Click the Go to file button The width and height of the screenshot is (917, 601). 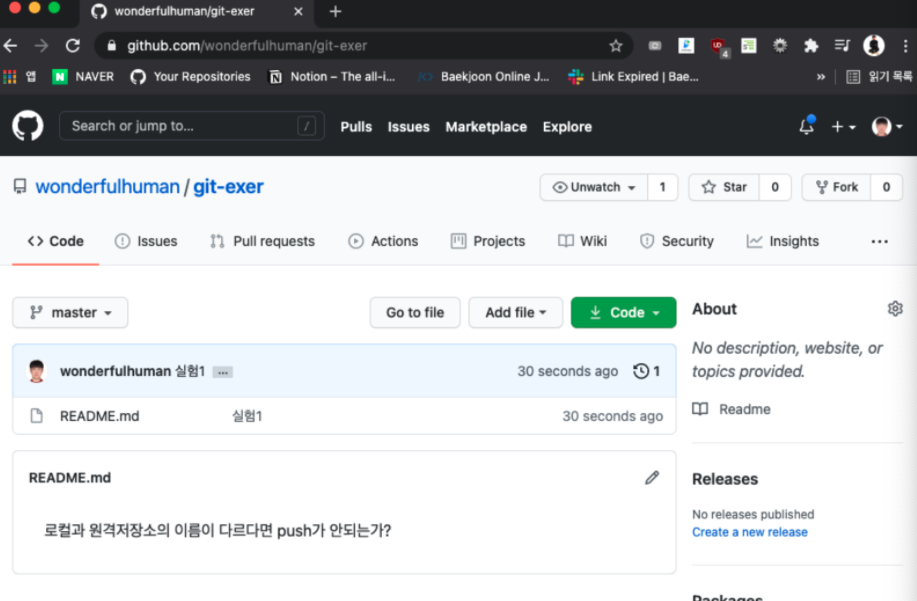click(415, 312)
